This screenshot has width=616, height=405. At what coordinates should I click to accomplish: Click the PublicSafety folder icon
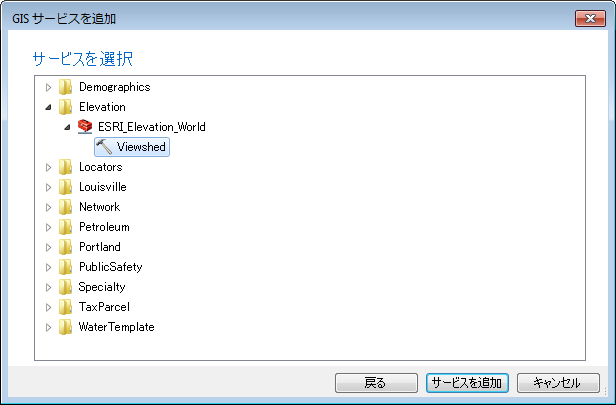point(66,267)
